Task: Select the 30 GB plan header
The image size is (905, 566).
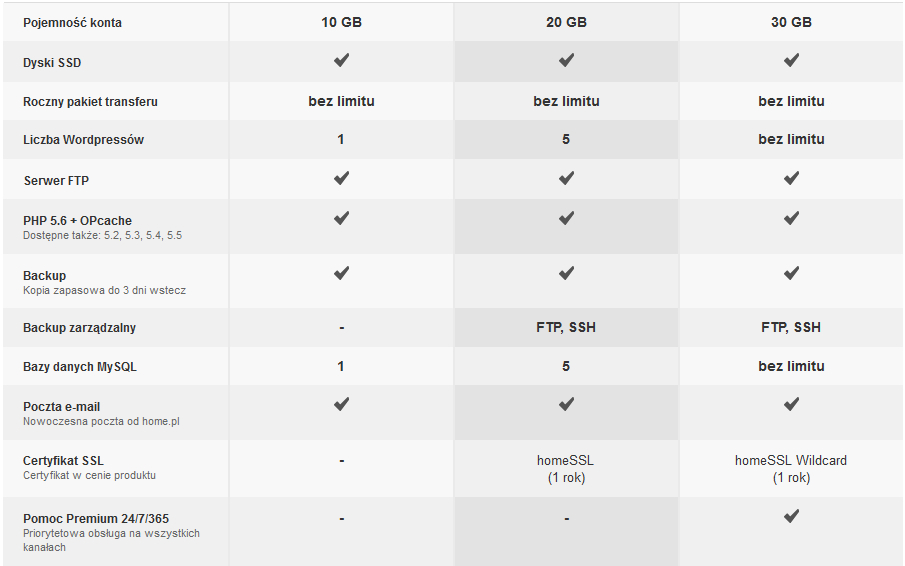Action: click(791, 22)
